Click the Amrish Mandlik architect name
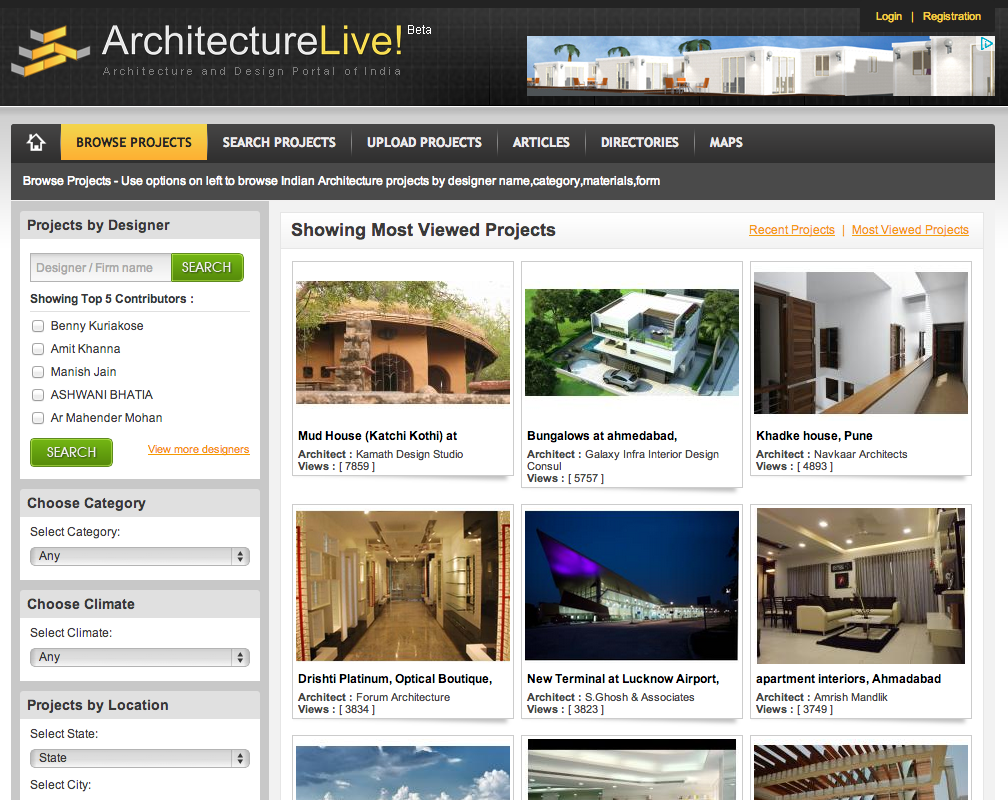 (850, 697)
